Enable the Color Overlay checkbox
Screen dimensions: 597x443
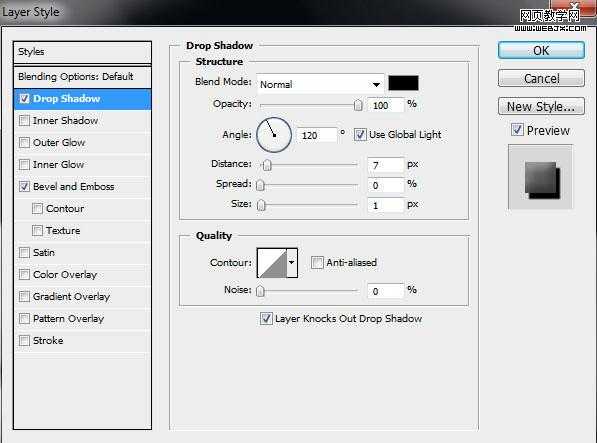coord(24,274)
